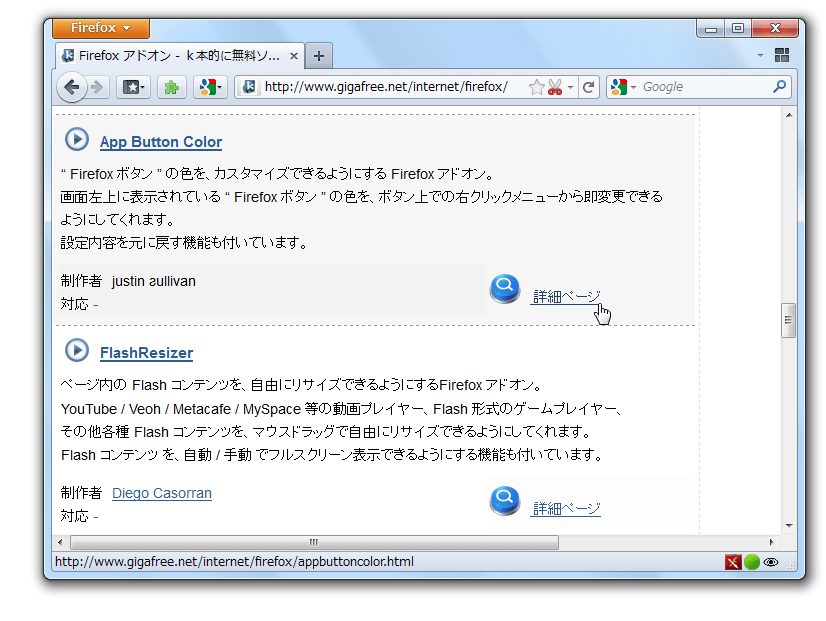This screenshot has width=826, height=621.
Task: Click the vertical scrollbar up arrow
Action: 789,115
